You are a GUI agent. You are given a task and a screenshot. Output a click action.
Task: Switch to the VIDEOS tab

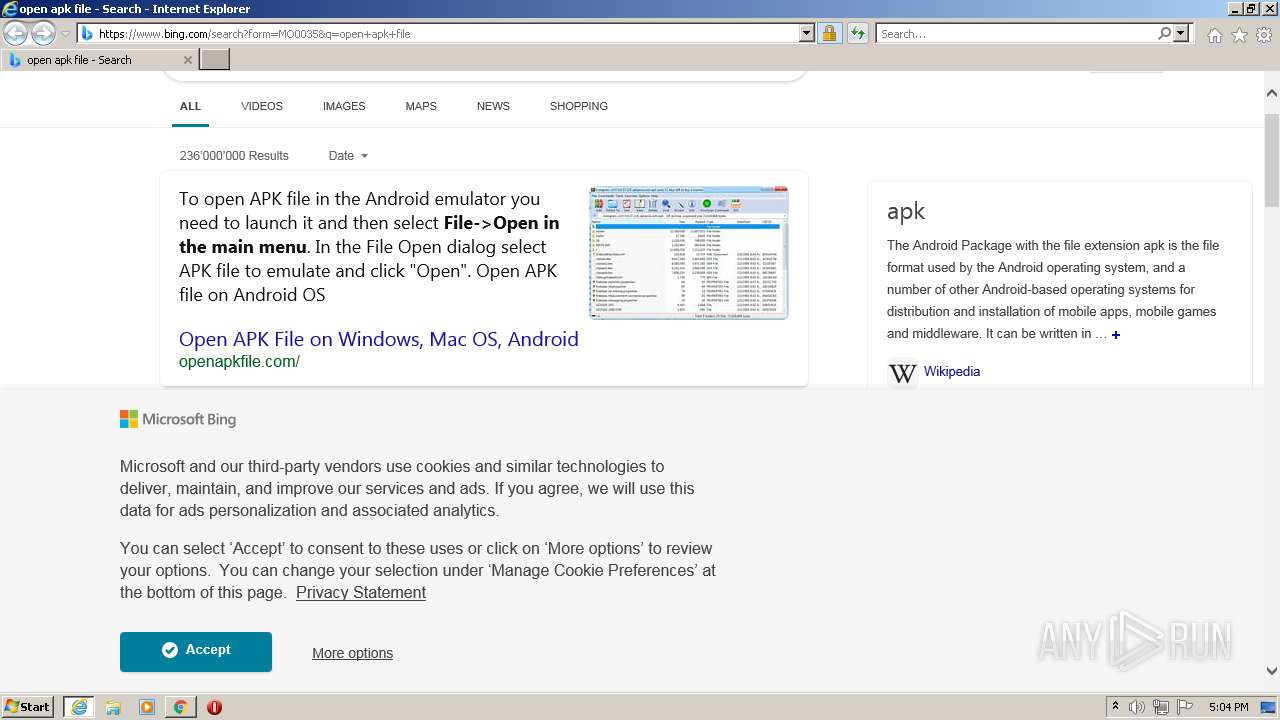click(x=262, y=106)
